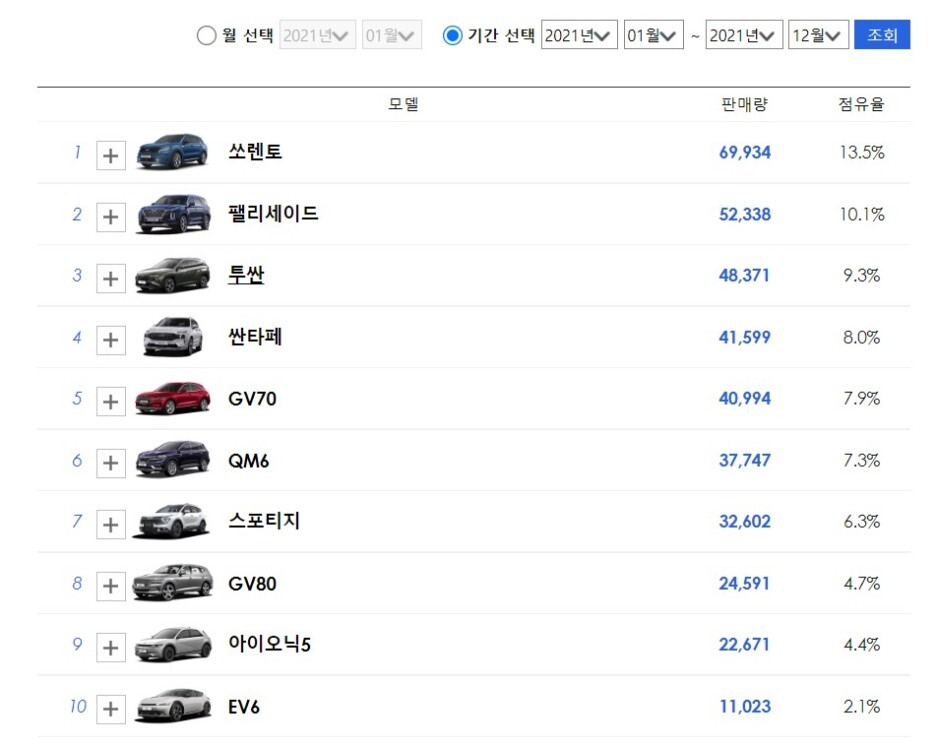Click the EV6 car thumbnail
Image resolution: width=936 pixels, height=745 pixels.
click(x=173, y=706)
